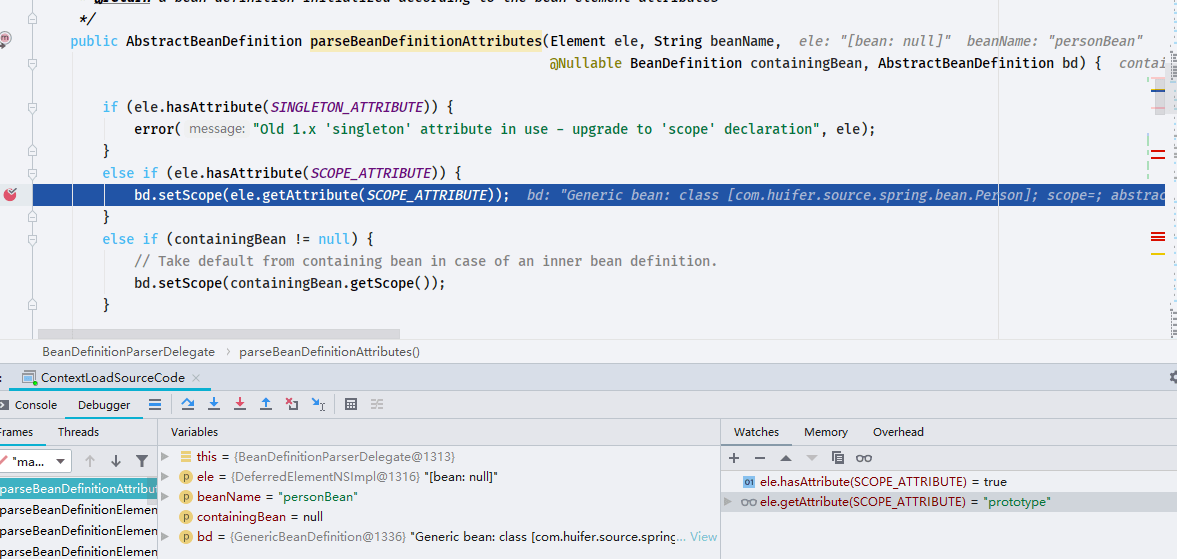Click the Step Over debugger icon
The image size is (1177, 559).
coord(188,404)
